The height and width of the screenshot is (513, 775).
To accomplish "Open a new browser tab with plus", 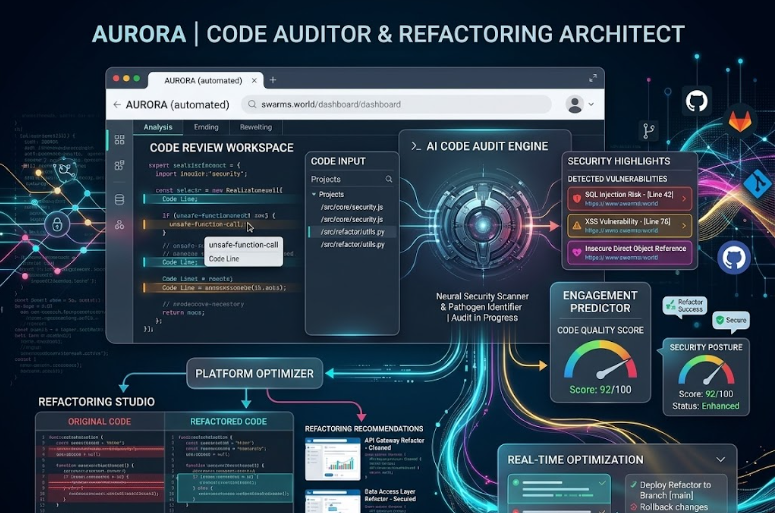I will point(273,80).
